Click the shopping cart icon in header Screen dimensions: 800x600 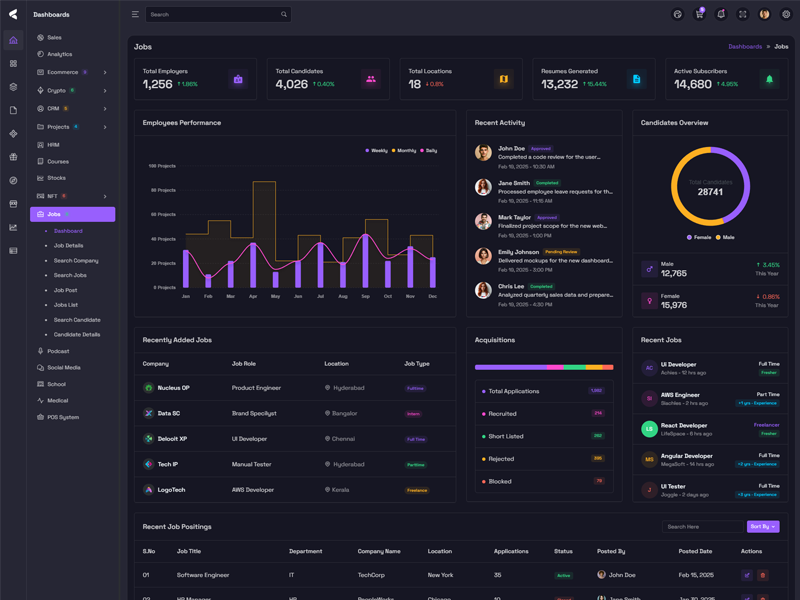(699, 14)
